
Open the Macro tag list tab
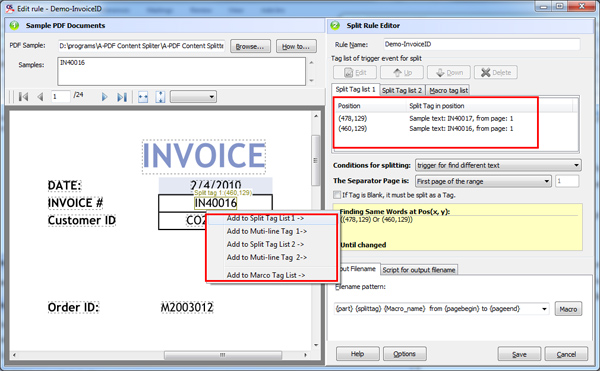click(448, 90)
